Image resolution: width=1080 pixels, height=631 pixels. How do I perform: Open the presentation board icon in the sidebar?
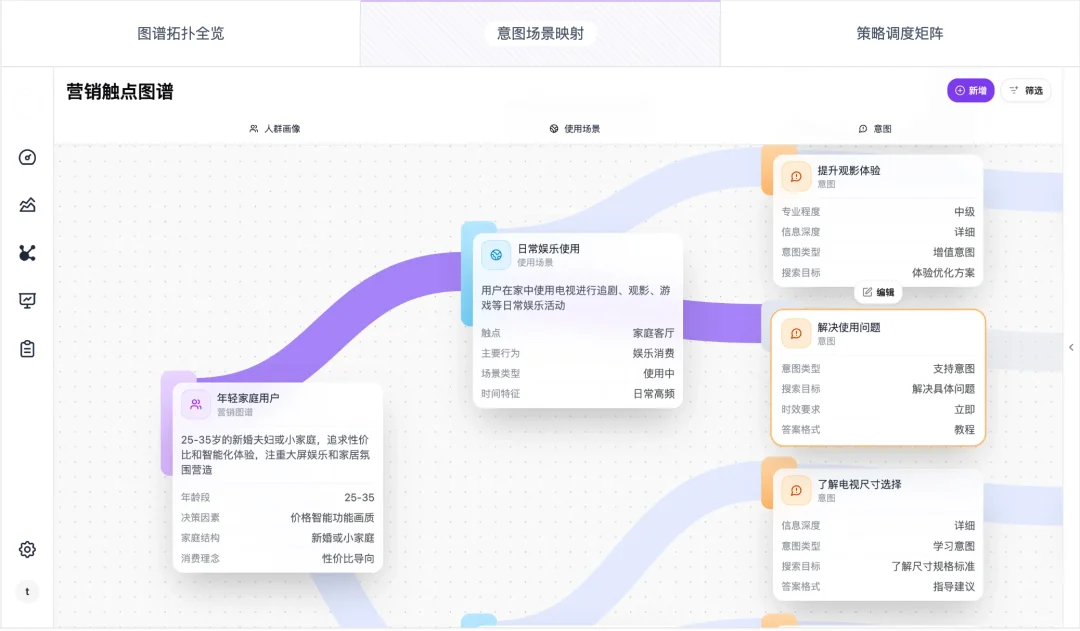tap(26, 300)
